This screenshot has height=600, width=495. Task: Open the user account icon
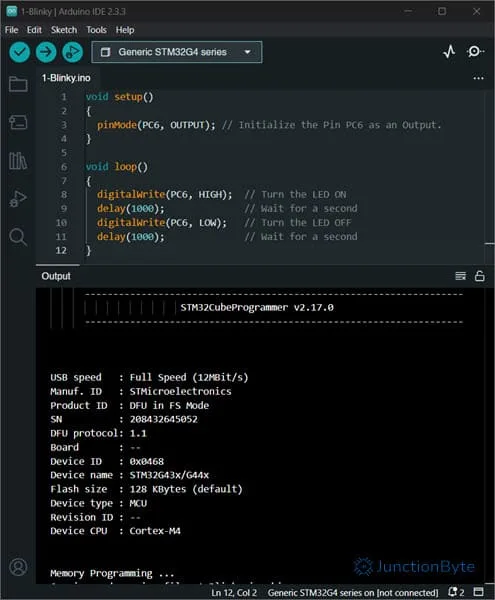(x=18, y=566)
